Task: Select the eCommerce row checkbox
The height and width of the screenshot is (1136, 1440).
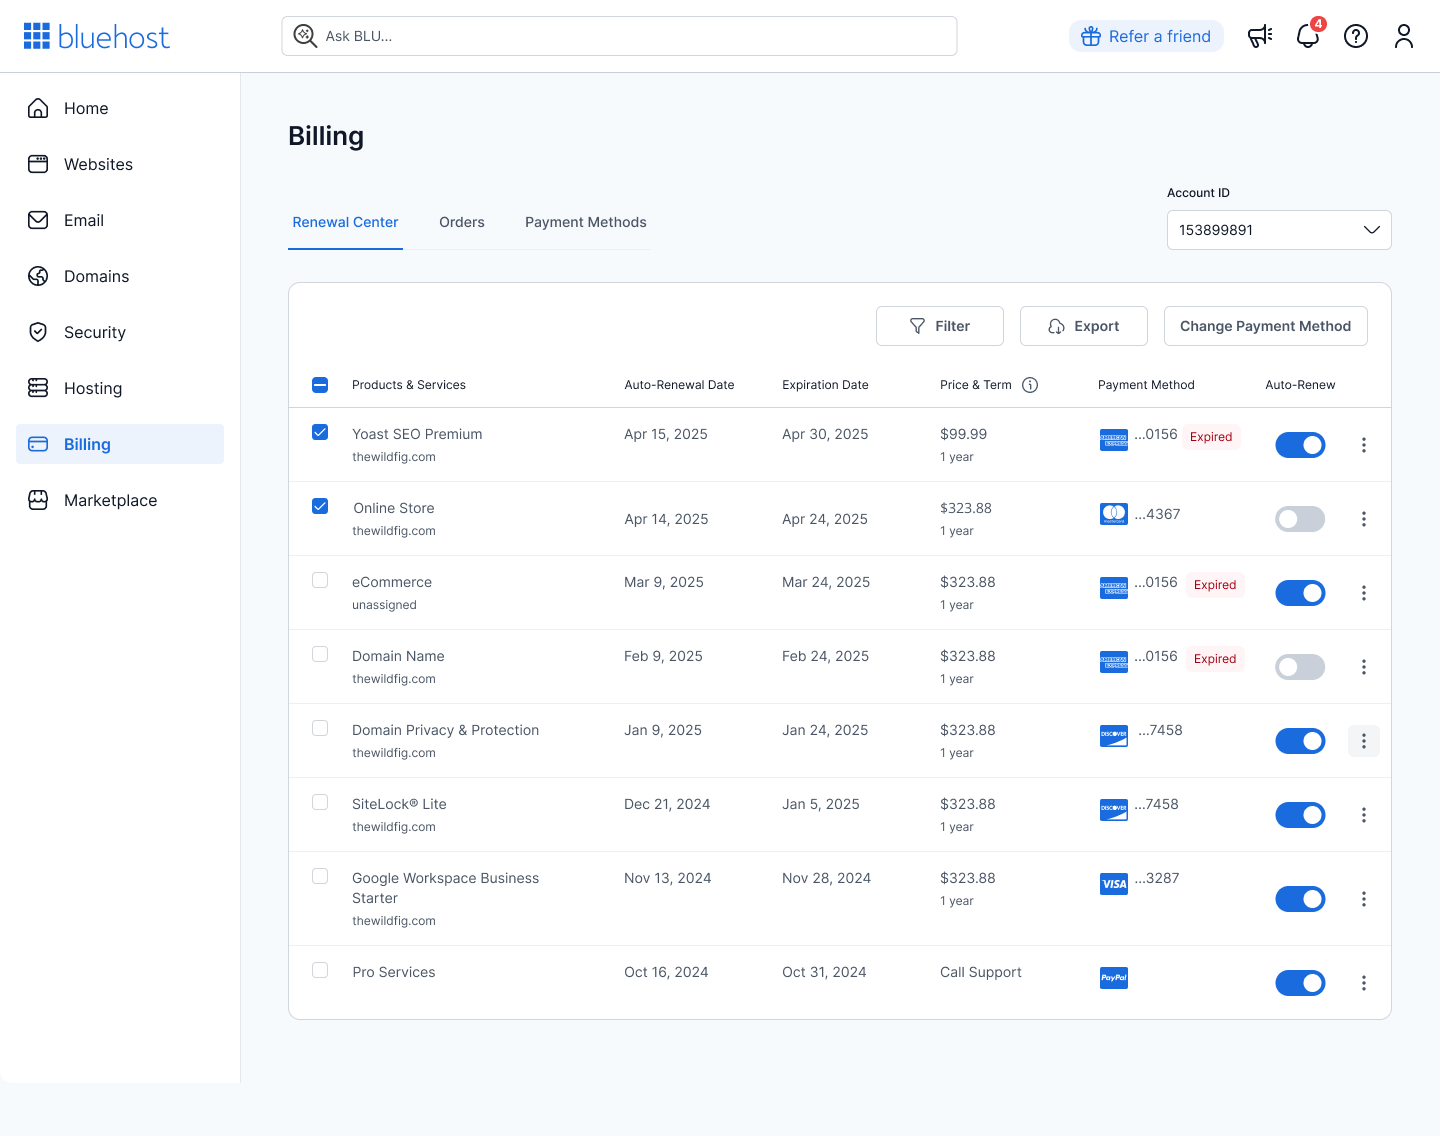Action: click(x=320, y=580)
